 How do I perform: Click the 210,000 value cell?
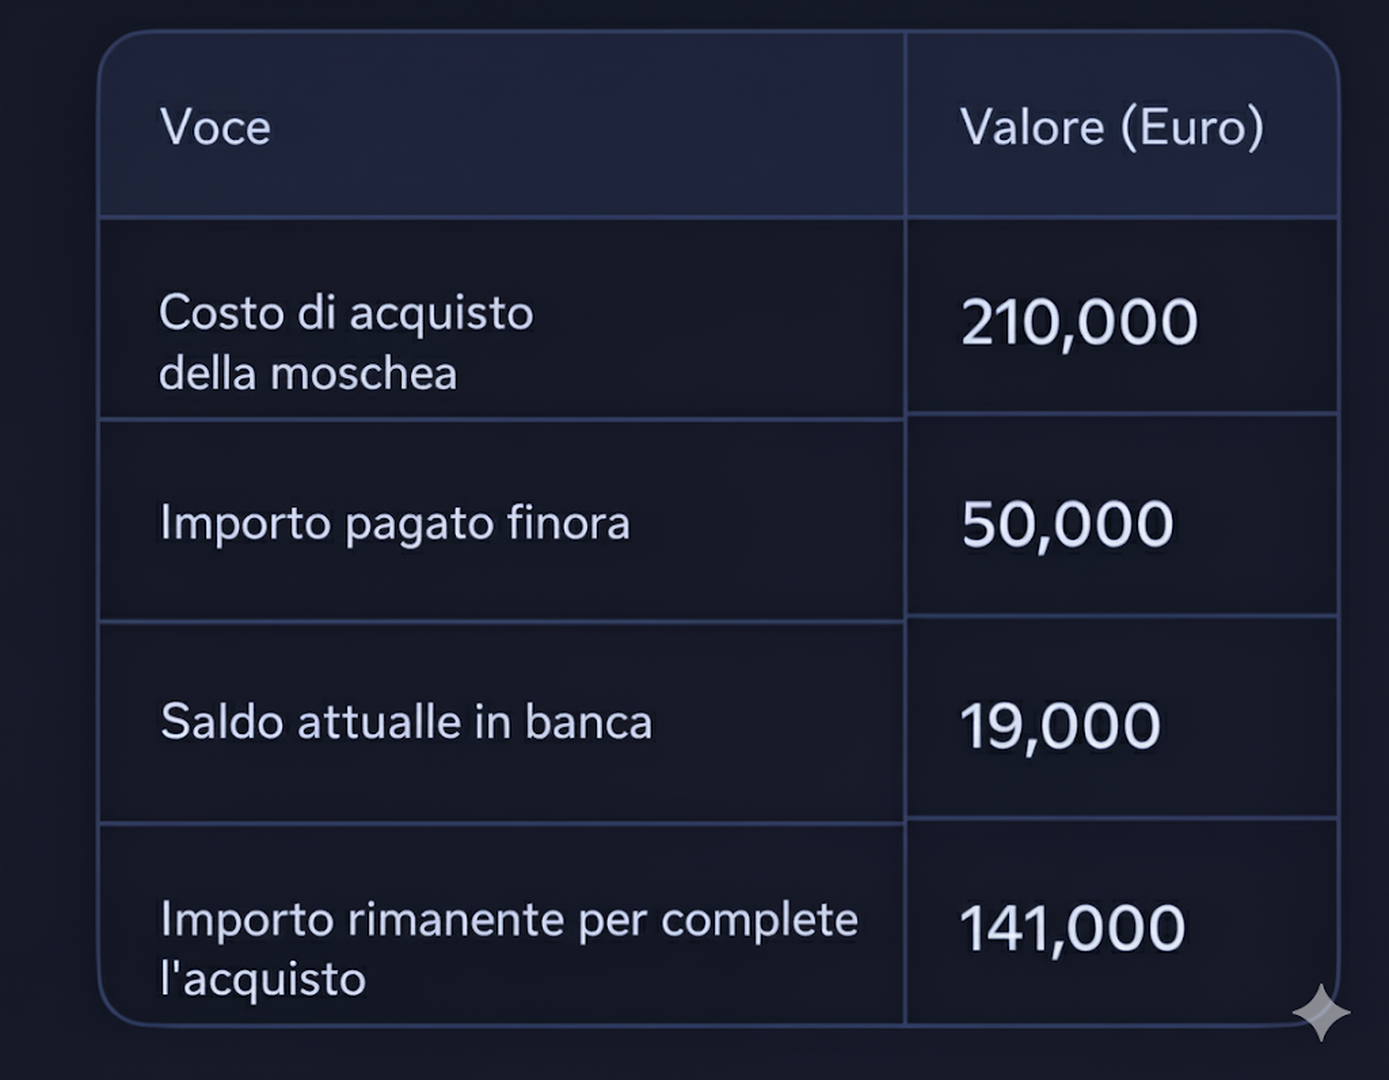(1079, 322)
